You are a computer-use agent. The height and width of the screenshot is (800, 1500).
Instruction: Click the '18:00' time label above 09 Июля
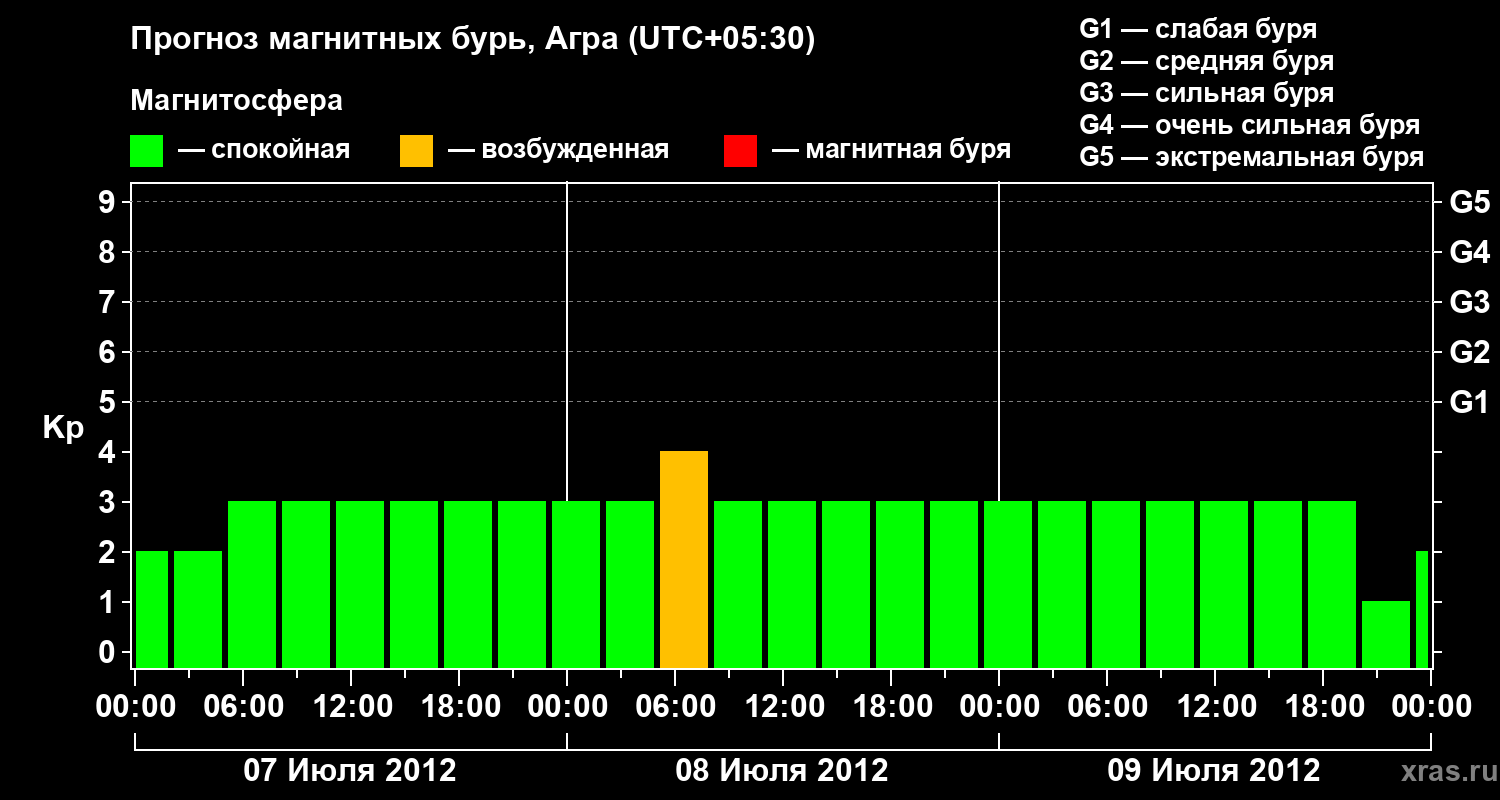coord(1324,707)
